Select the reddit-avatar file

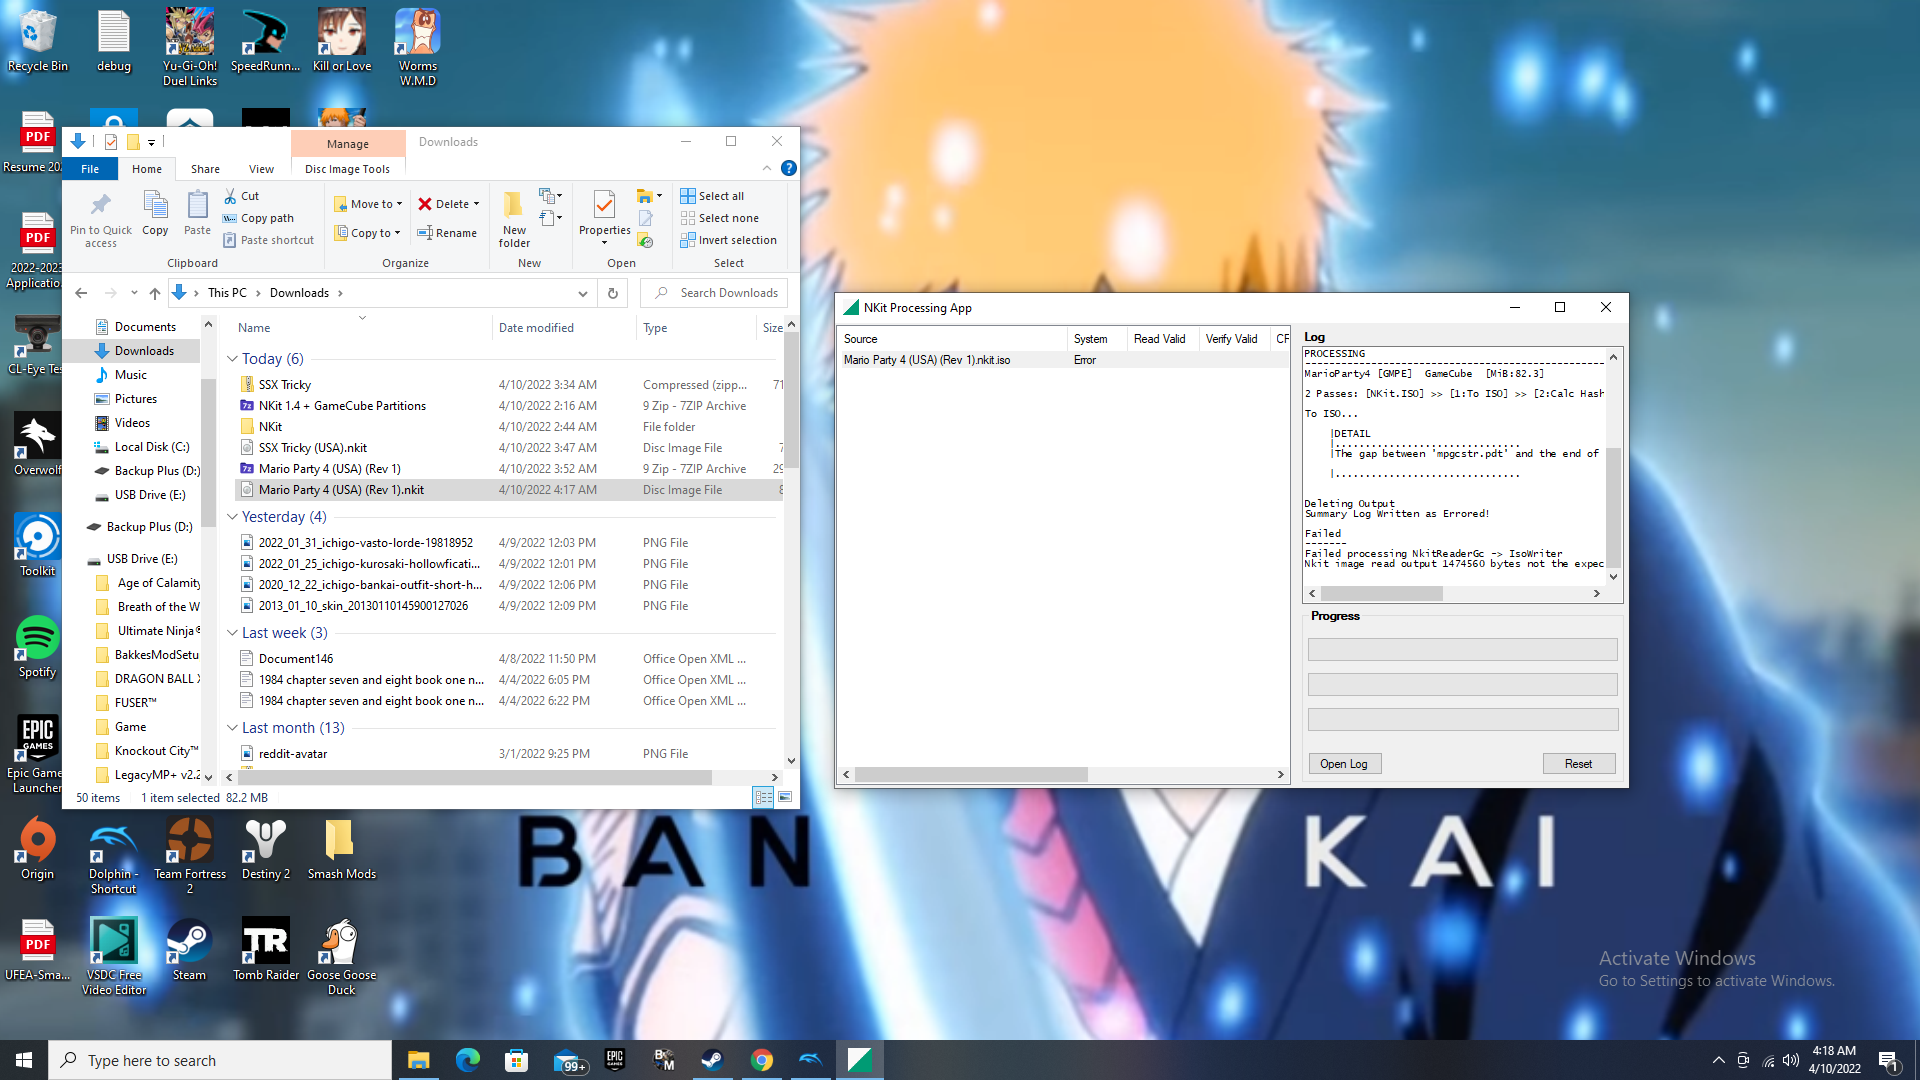(293, 754)
